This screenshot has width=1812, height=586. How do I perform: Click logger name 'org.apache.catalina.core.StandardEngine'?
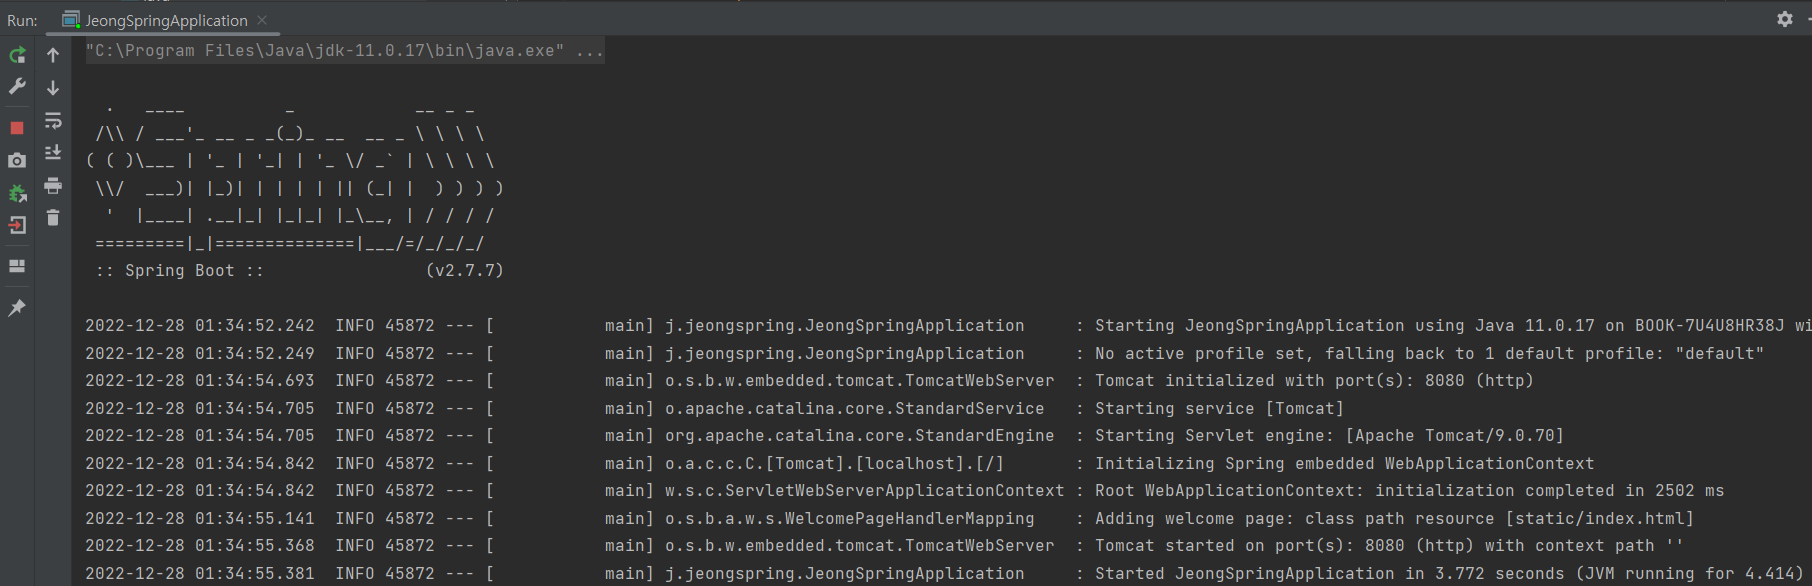click(x=860, y=436)
